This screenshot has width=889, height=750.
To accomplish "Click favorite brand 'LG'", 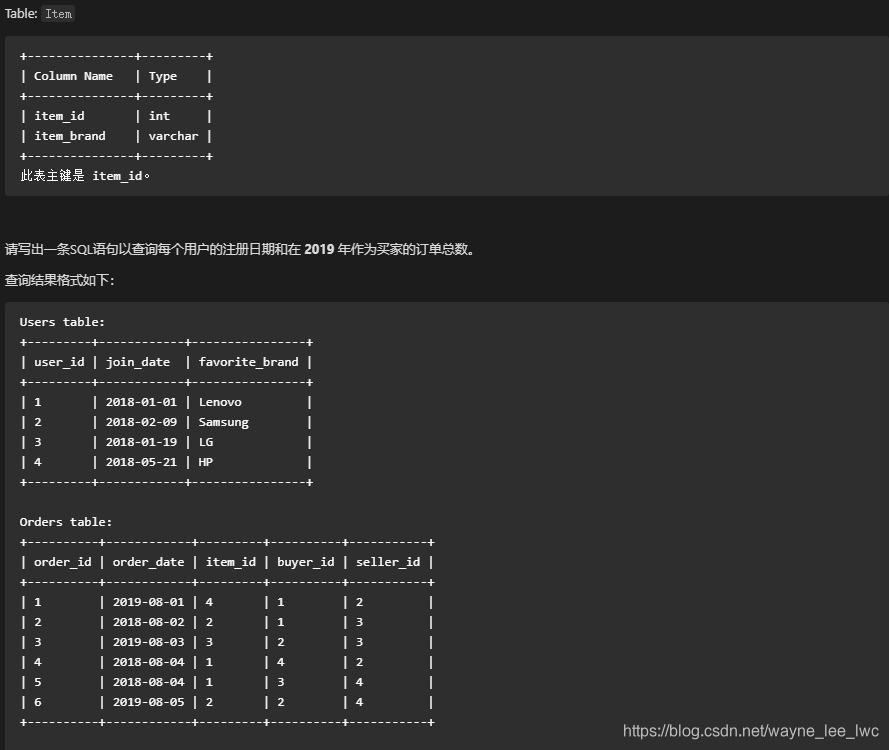I will [206, 442].
